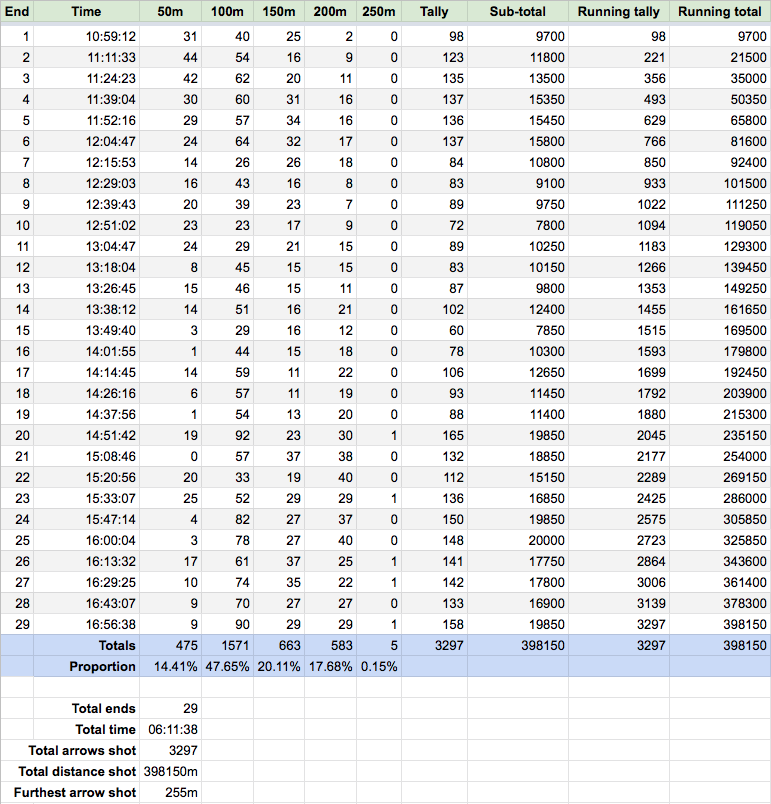Click the 'Running total' column header
Screen dimensions: 771x804
[720, 12]
